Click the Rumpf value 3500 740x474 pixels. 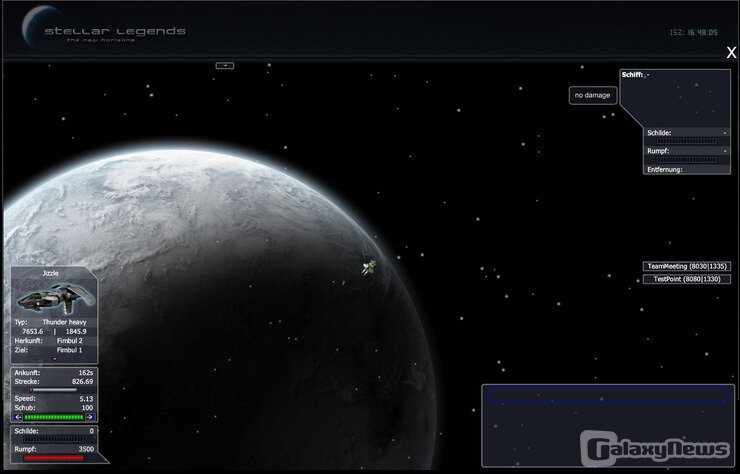tap(86, 449)
